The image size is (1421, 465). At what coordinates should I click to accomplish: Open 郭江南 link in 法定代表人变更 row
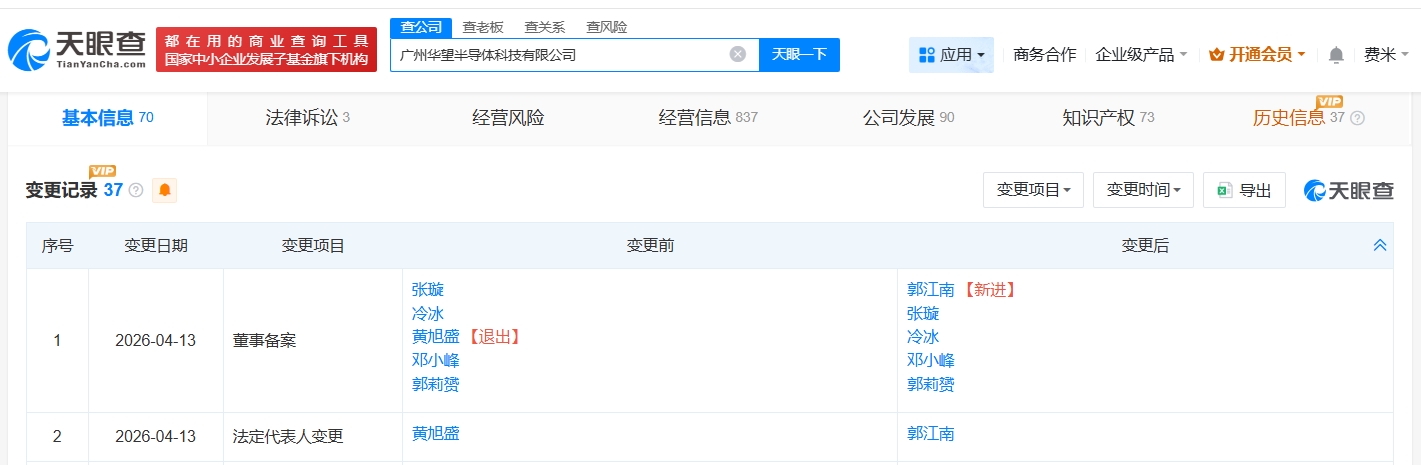pyautogui.click(x=930, y=434)
